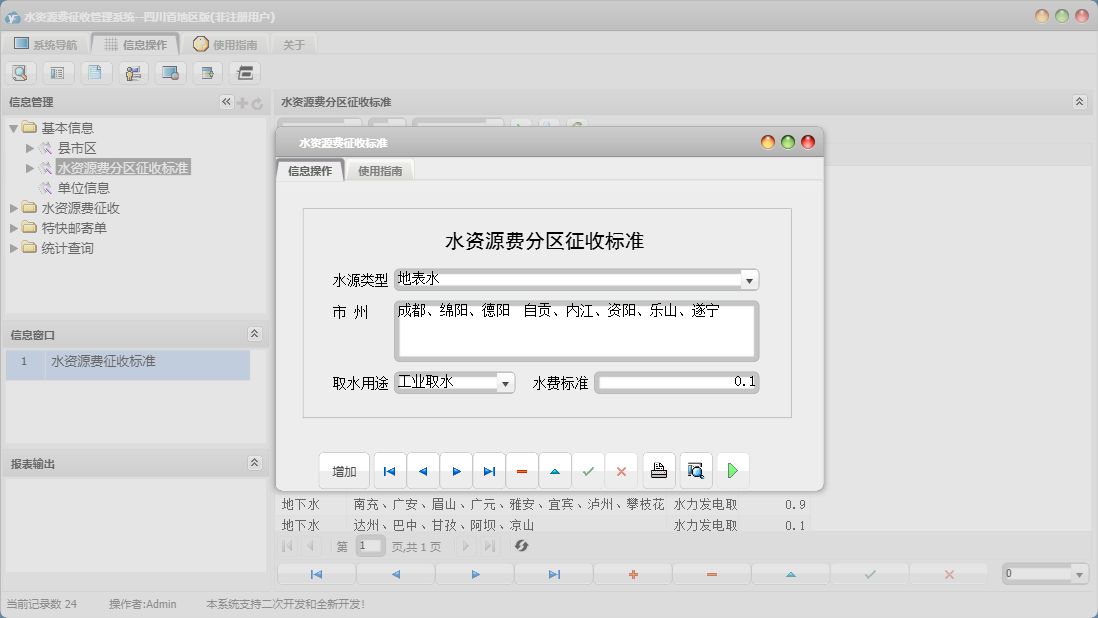Click the user information icon in the toolbar
Screen dimensions: 1098x618
point(133,72)
